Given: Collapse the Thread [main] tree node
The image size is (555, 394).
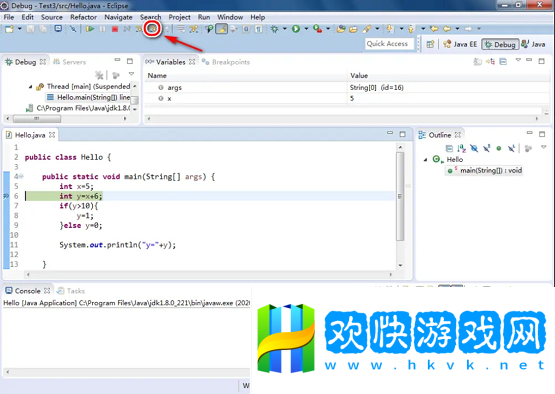Looking at the screenshot, I should pyautogui.click(x=30, y=87).
